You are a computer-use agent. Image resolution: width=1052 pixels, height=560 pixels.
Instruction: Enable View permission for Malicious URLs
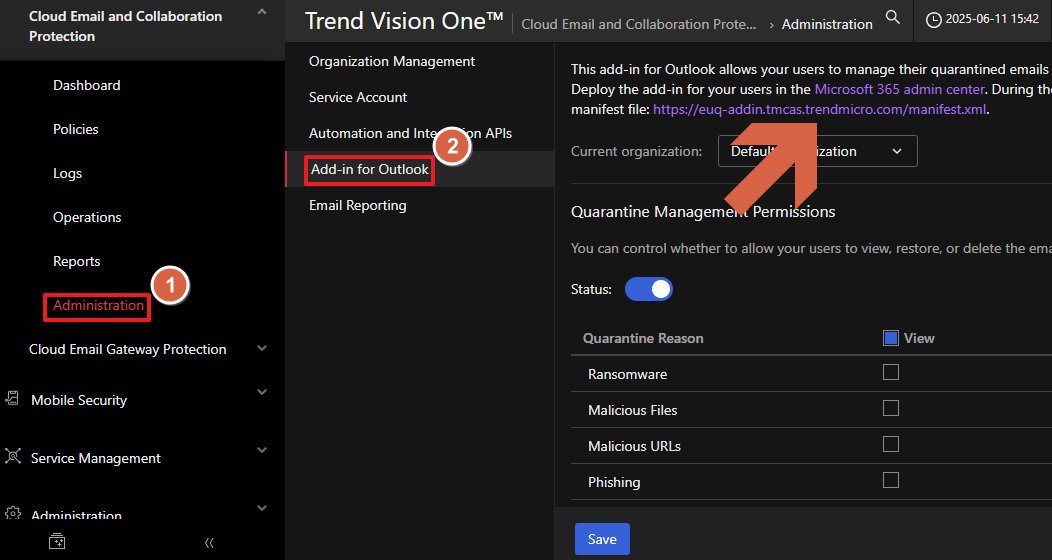click(891, 444)
